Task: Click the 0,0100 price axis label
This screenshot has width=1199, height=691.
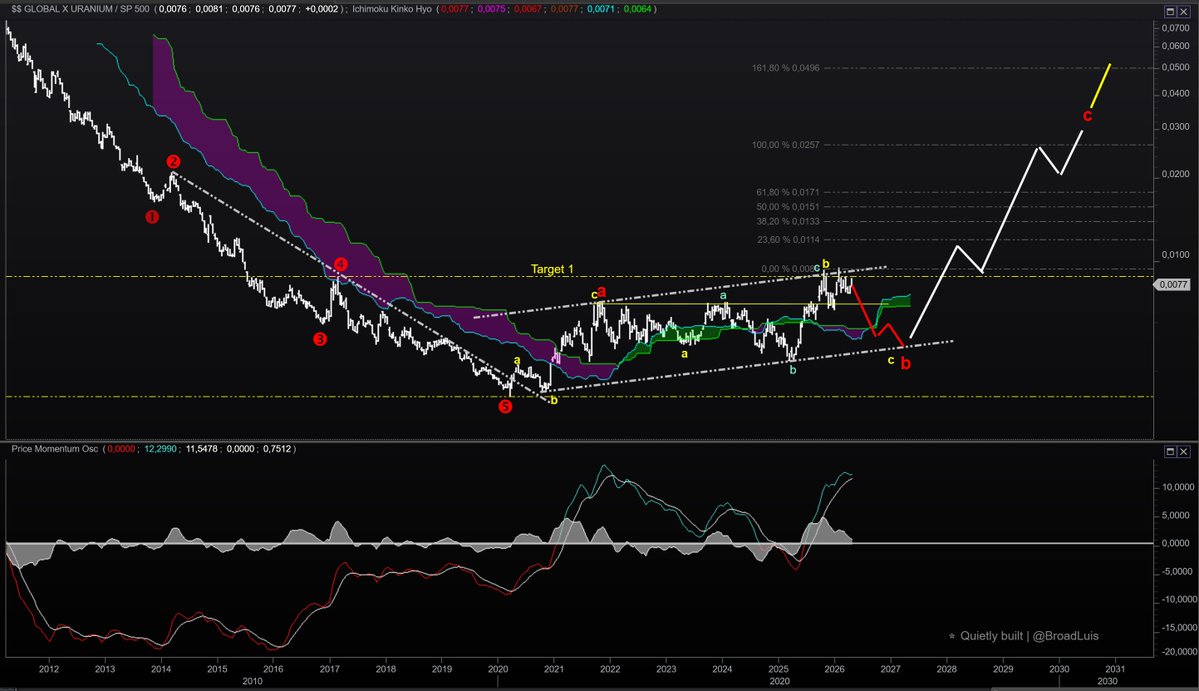Action: (x=1175, y=255)
